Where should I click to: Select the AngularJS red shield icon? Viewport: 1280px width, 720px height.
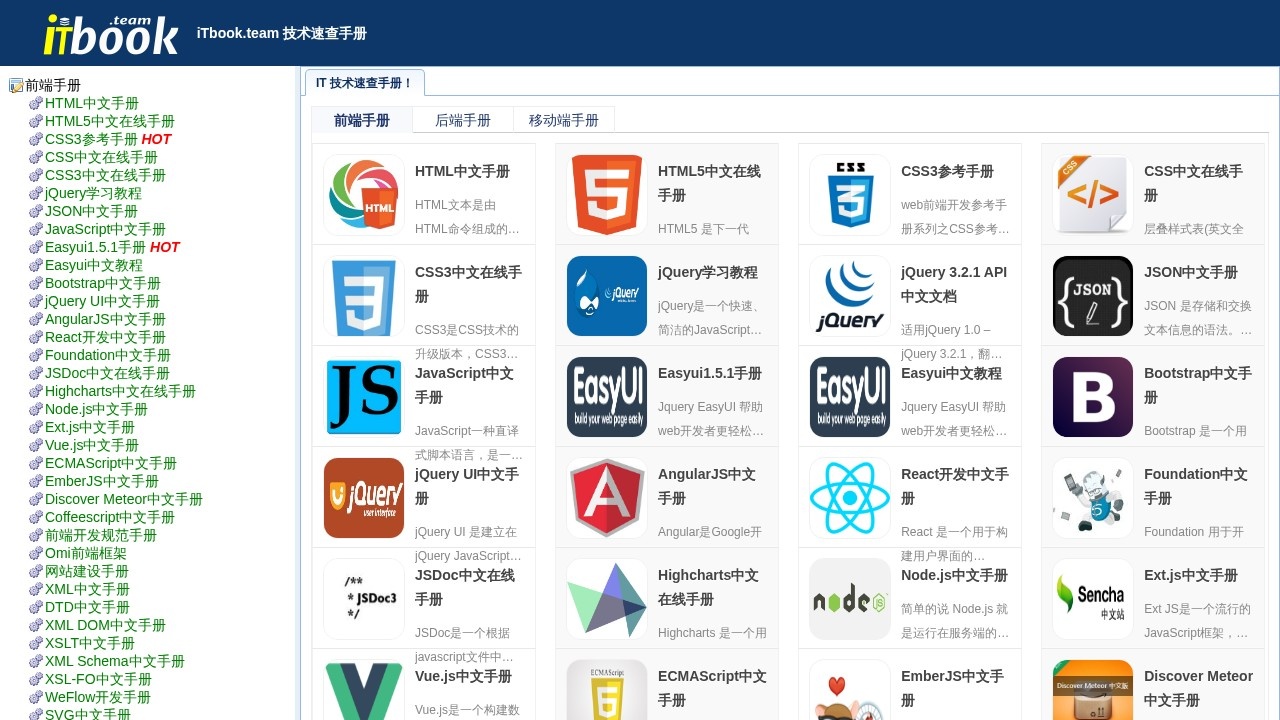tap(606, 497)
